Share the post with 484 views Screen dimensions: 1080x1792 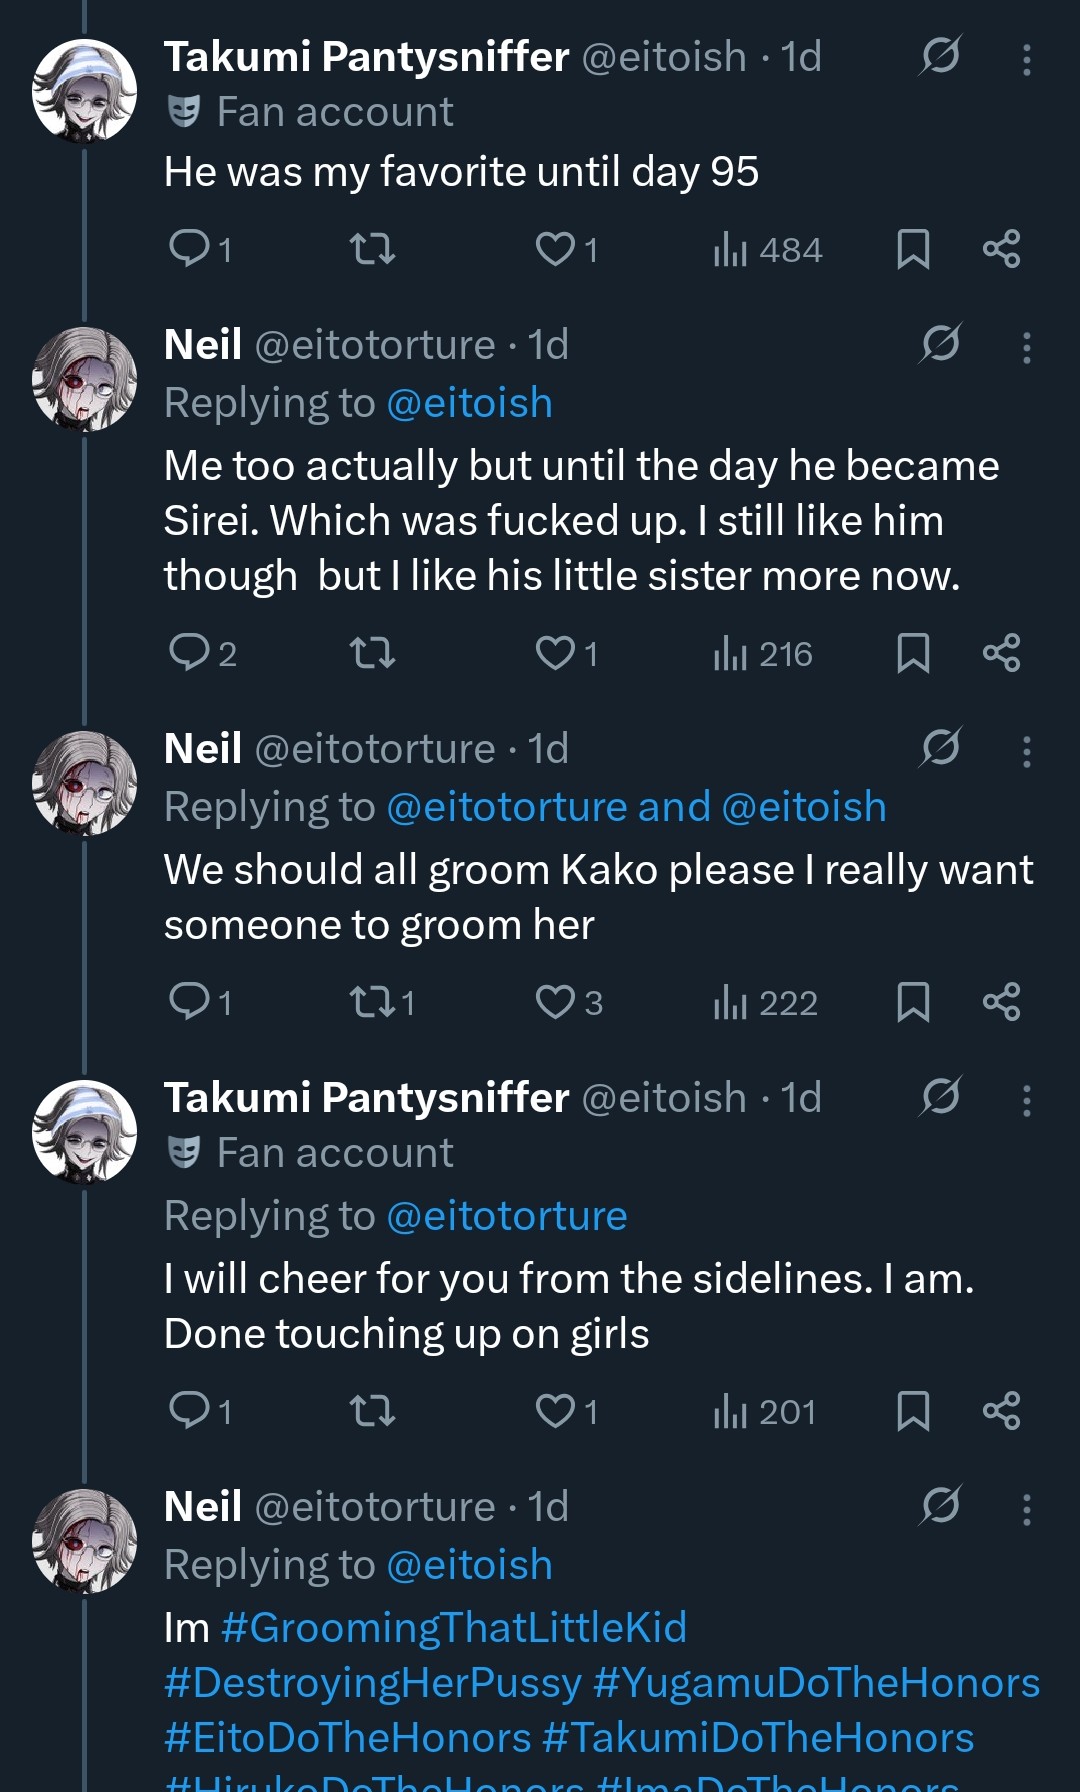(x=1001, y=249)
